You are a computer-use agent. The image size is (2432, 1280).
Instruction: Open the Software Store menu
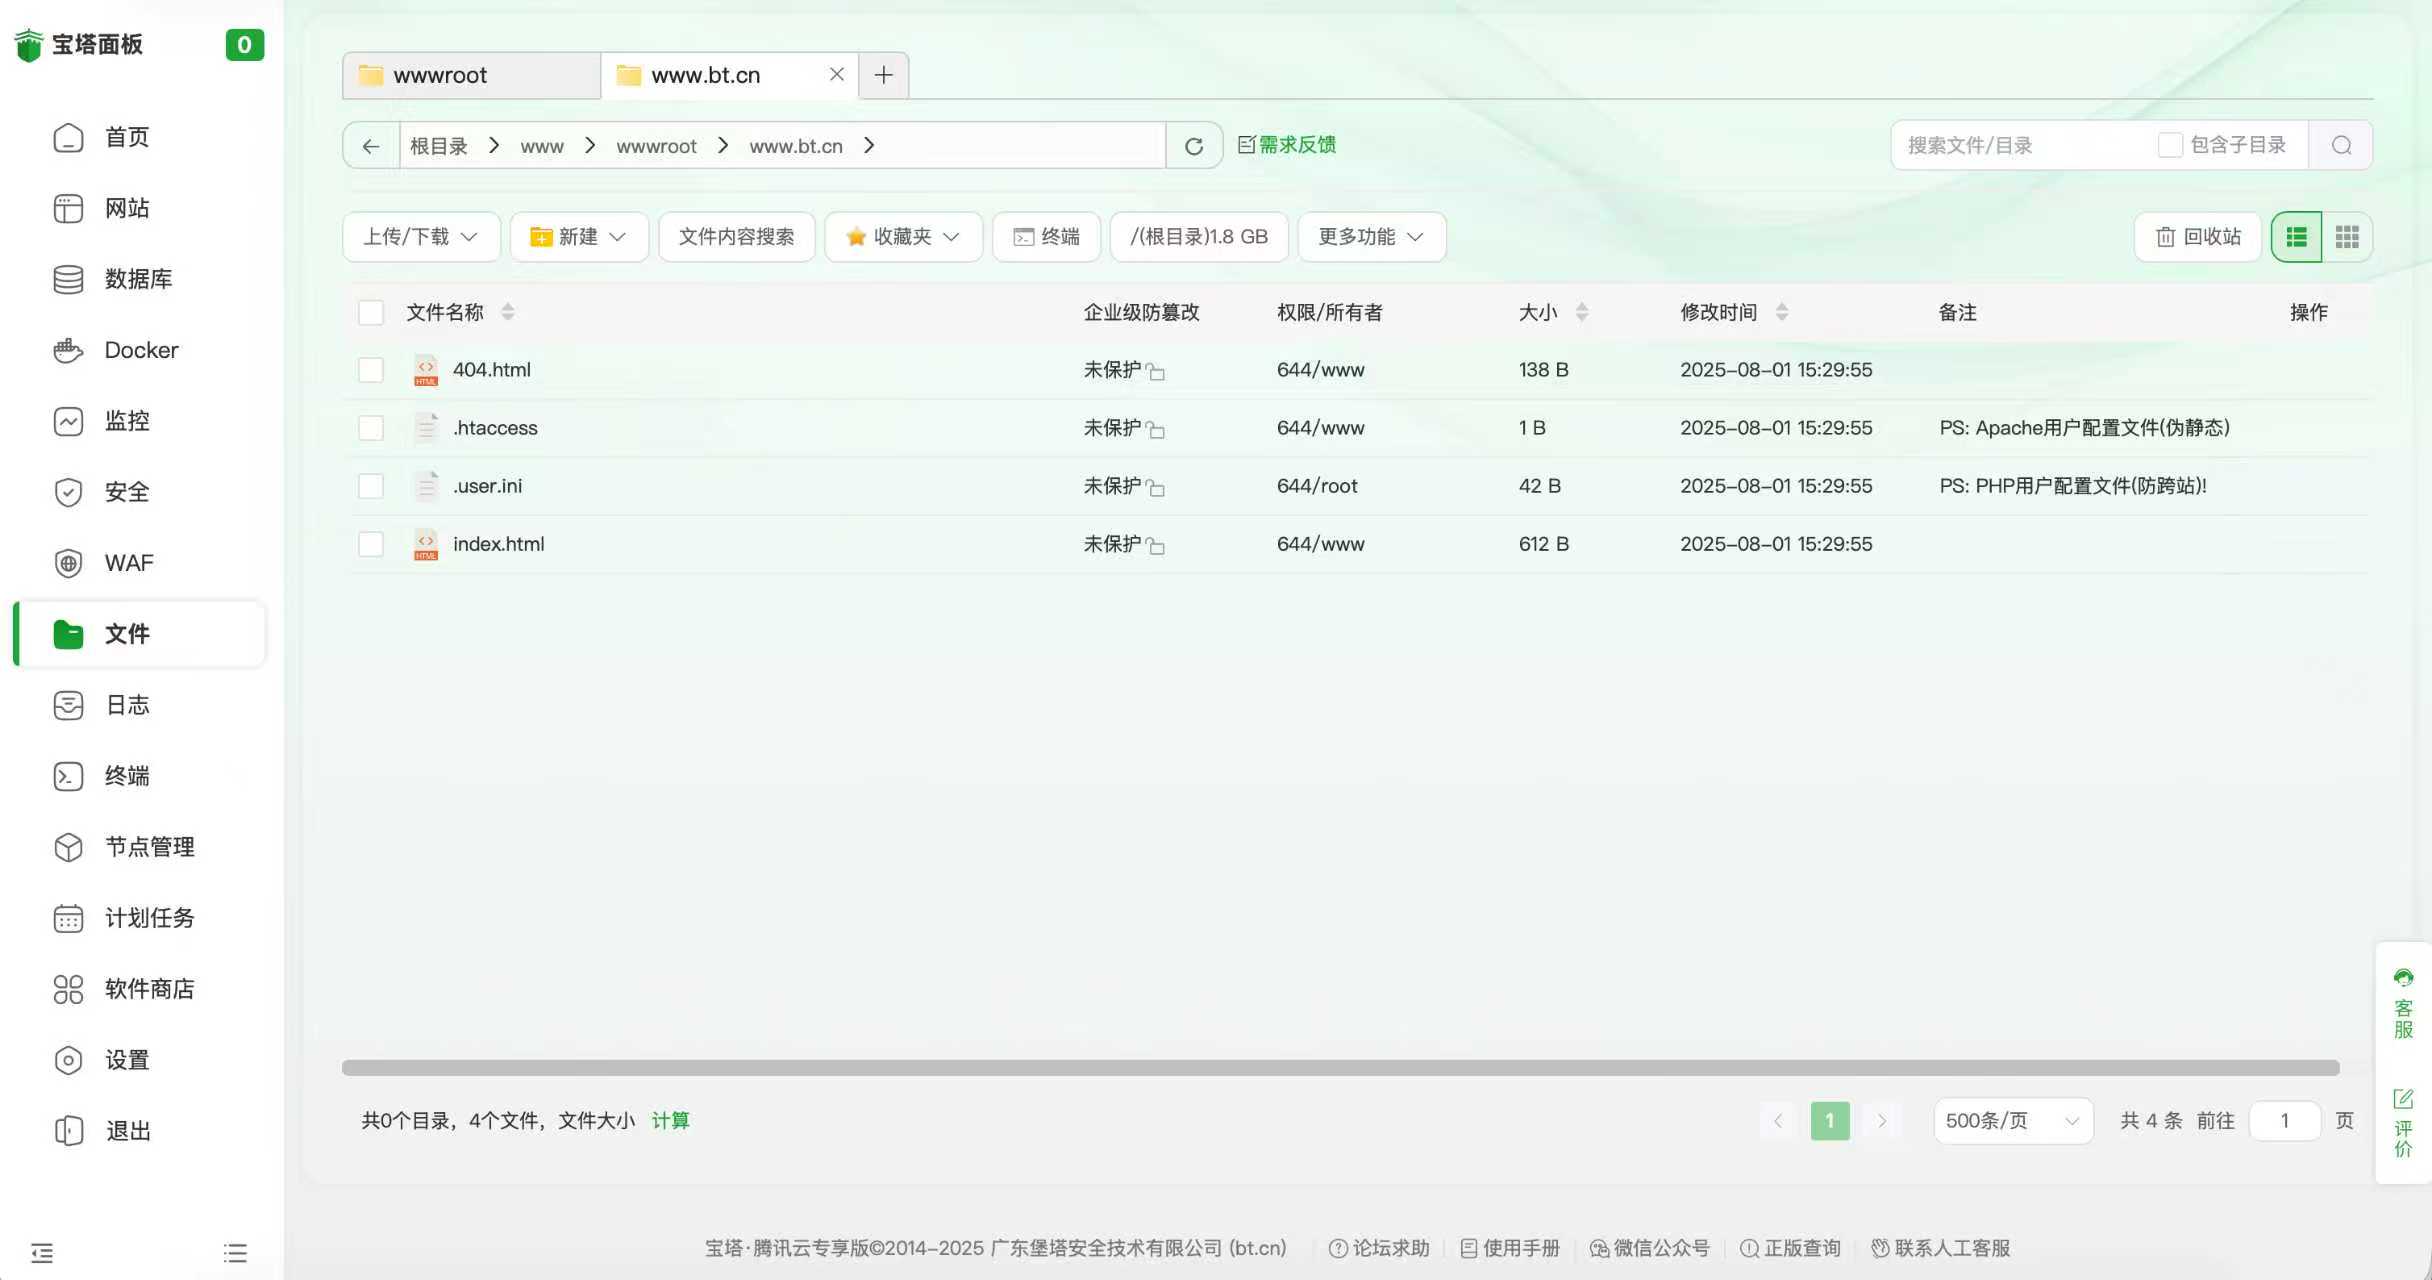coord(148,989)
